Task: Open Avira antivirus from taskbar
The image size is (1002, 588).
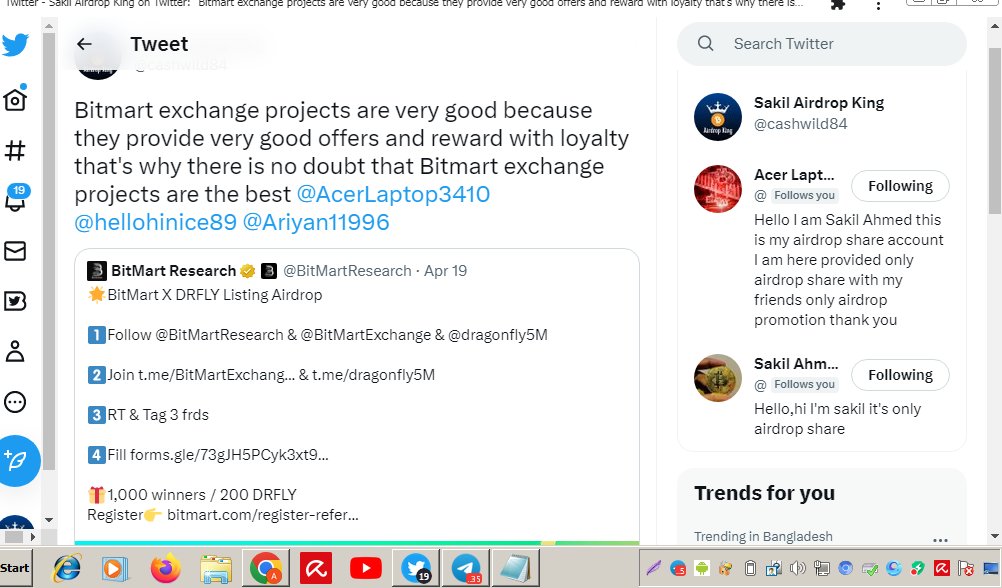Action: click(x=316, y=568)
